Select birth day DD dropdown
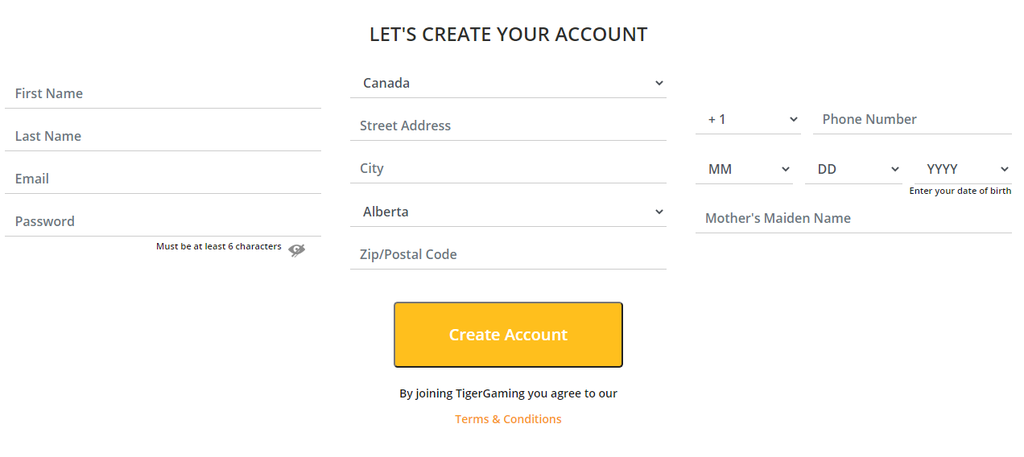 pos(853,169)
